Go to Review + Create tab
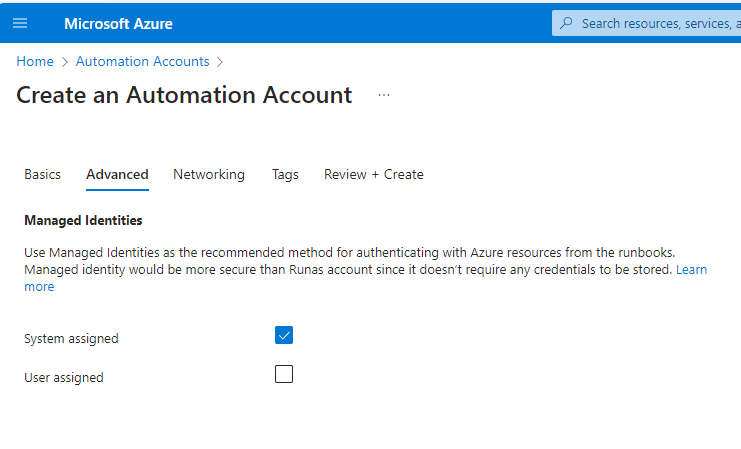 (x=373, y=174)
